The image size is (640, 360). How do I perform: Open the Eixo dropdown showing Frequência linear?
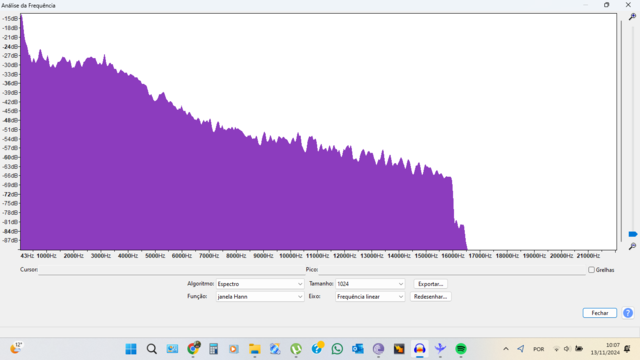tap(370, 297)
